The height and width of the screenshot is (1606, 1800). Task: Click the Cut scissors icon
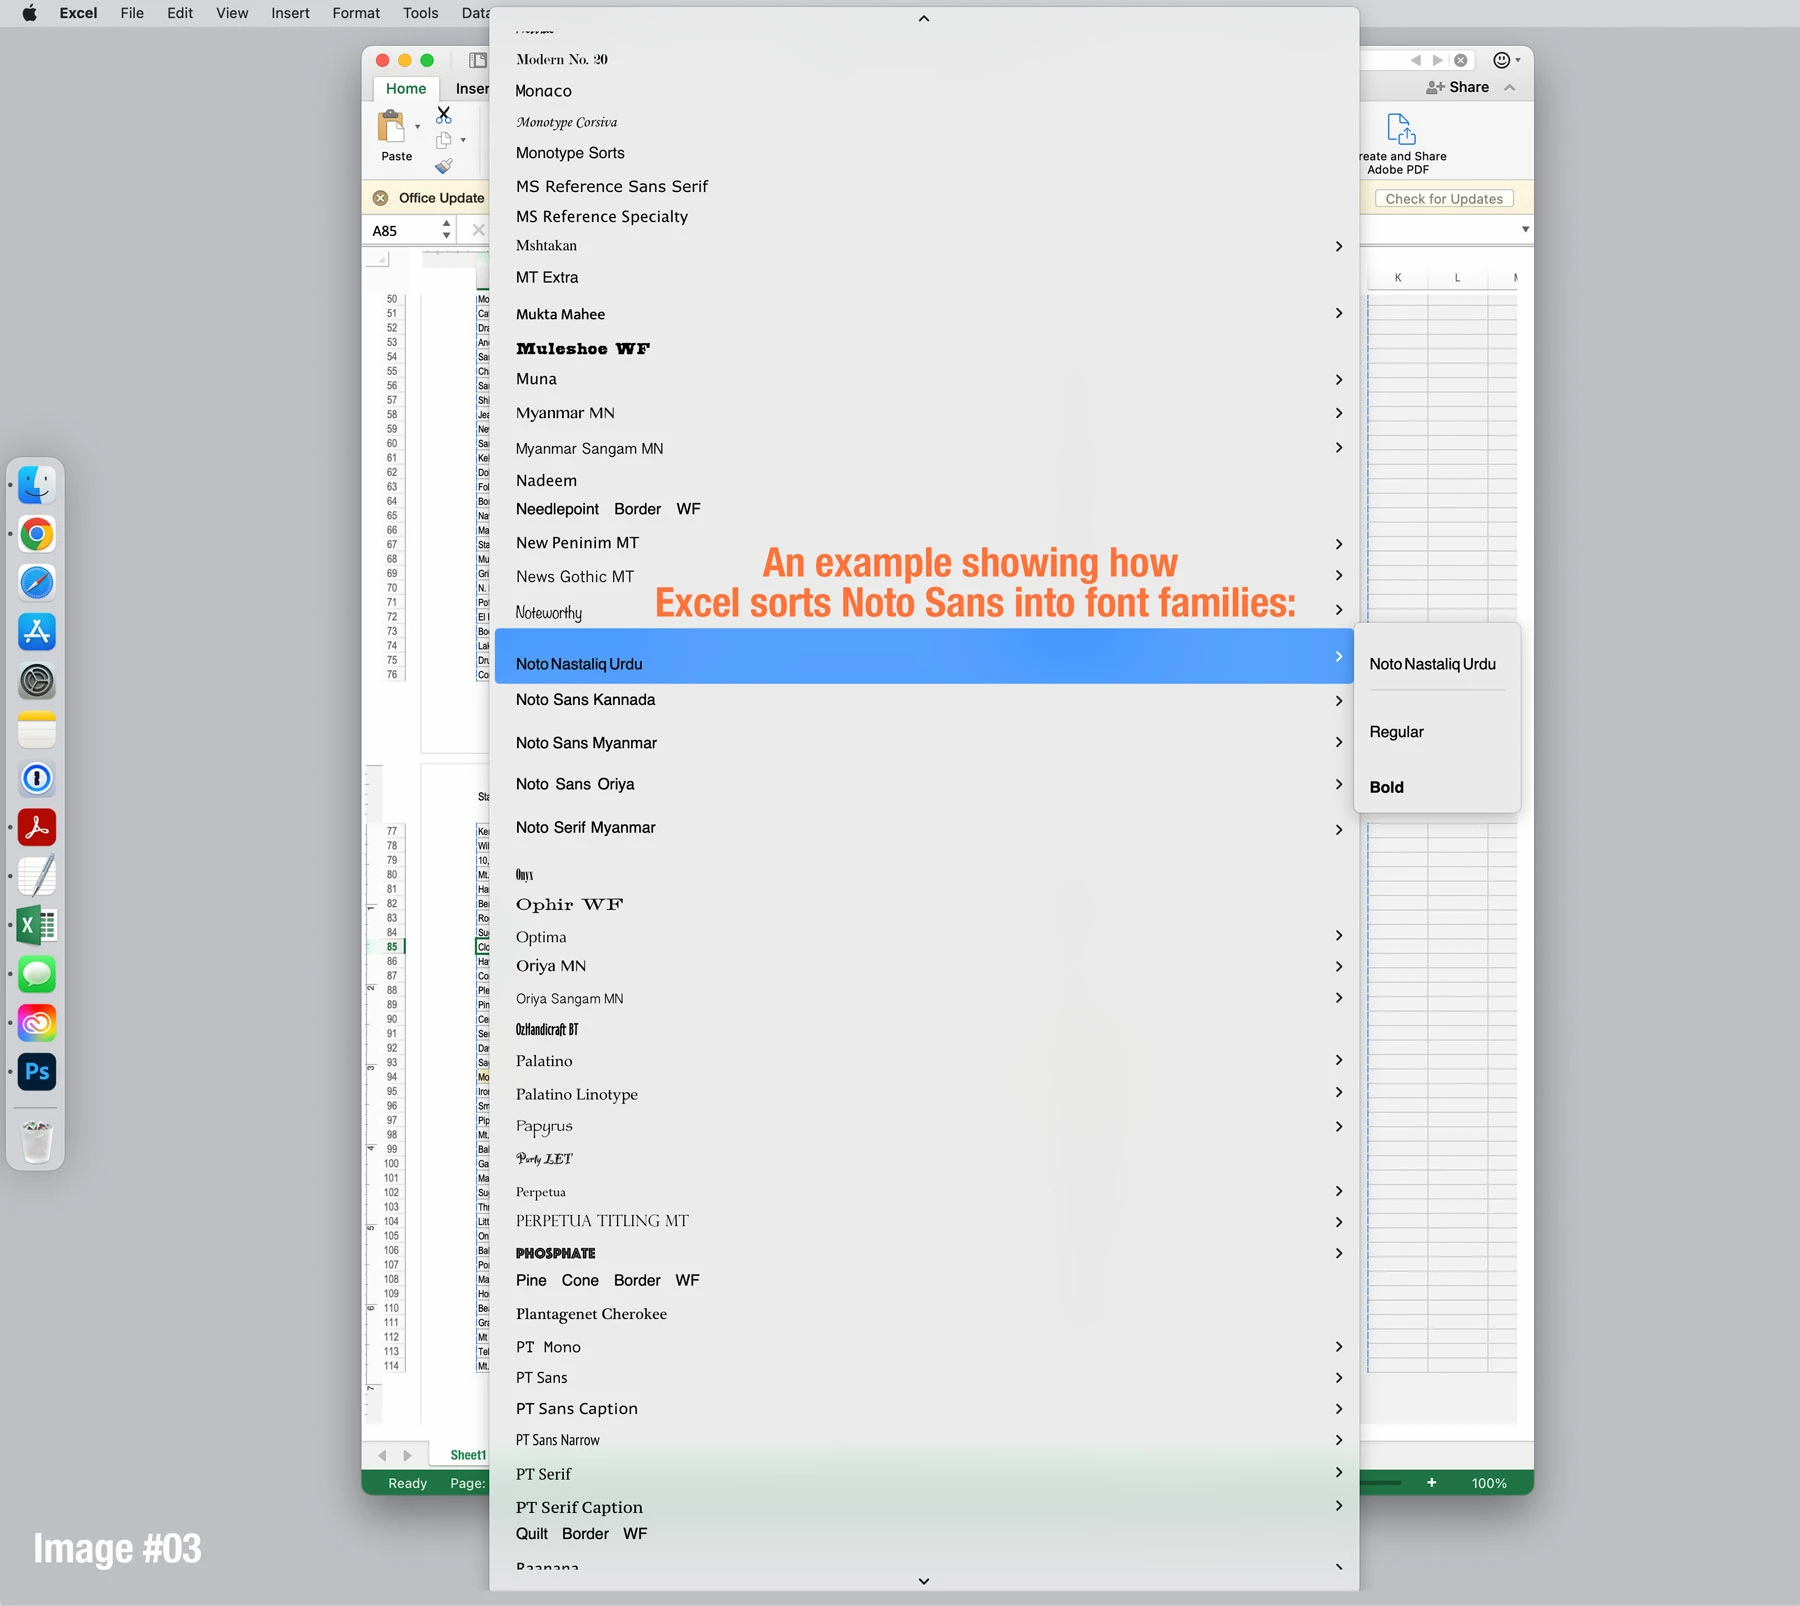coord(444,115)
